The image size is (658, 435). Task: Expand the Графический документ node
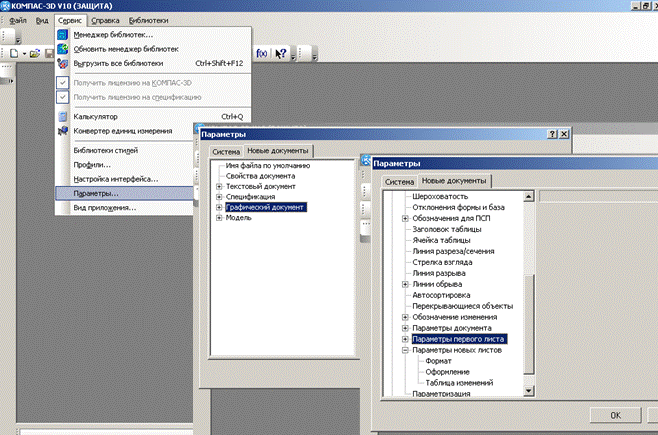tap(219, 207)
